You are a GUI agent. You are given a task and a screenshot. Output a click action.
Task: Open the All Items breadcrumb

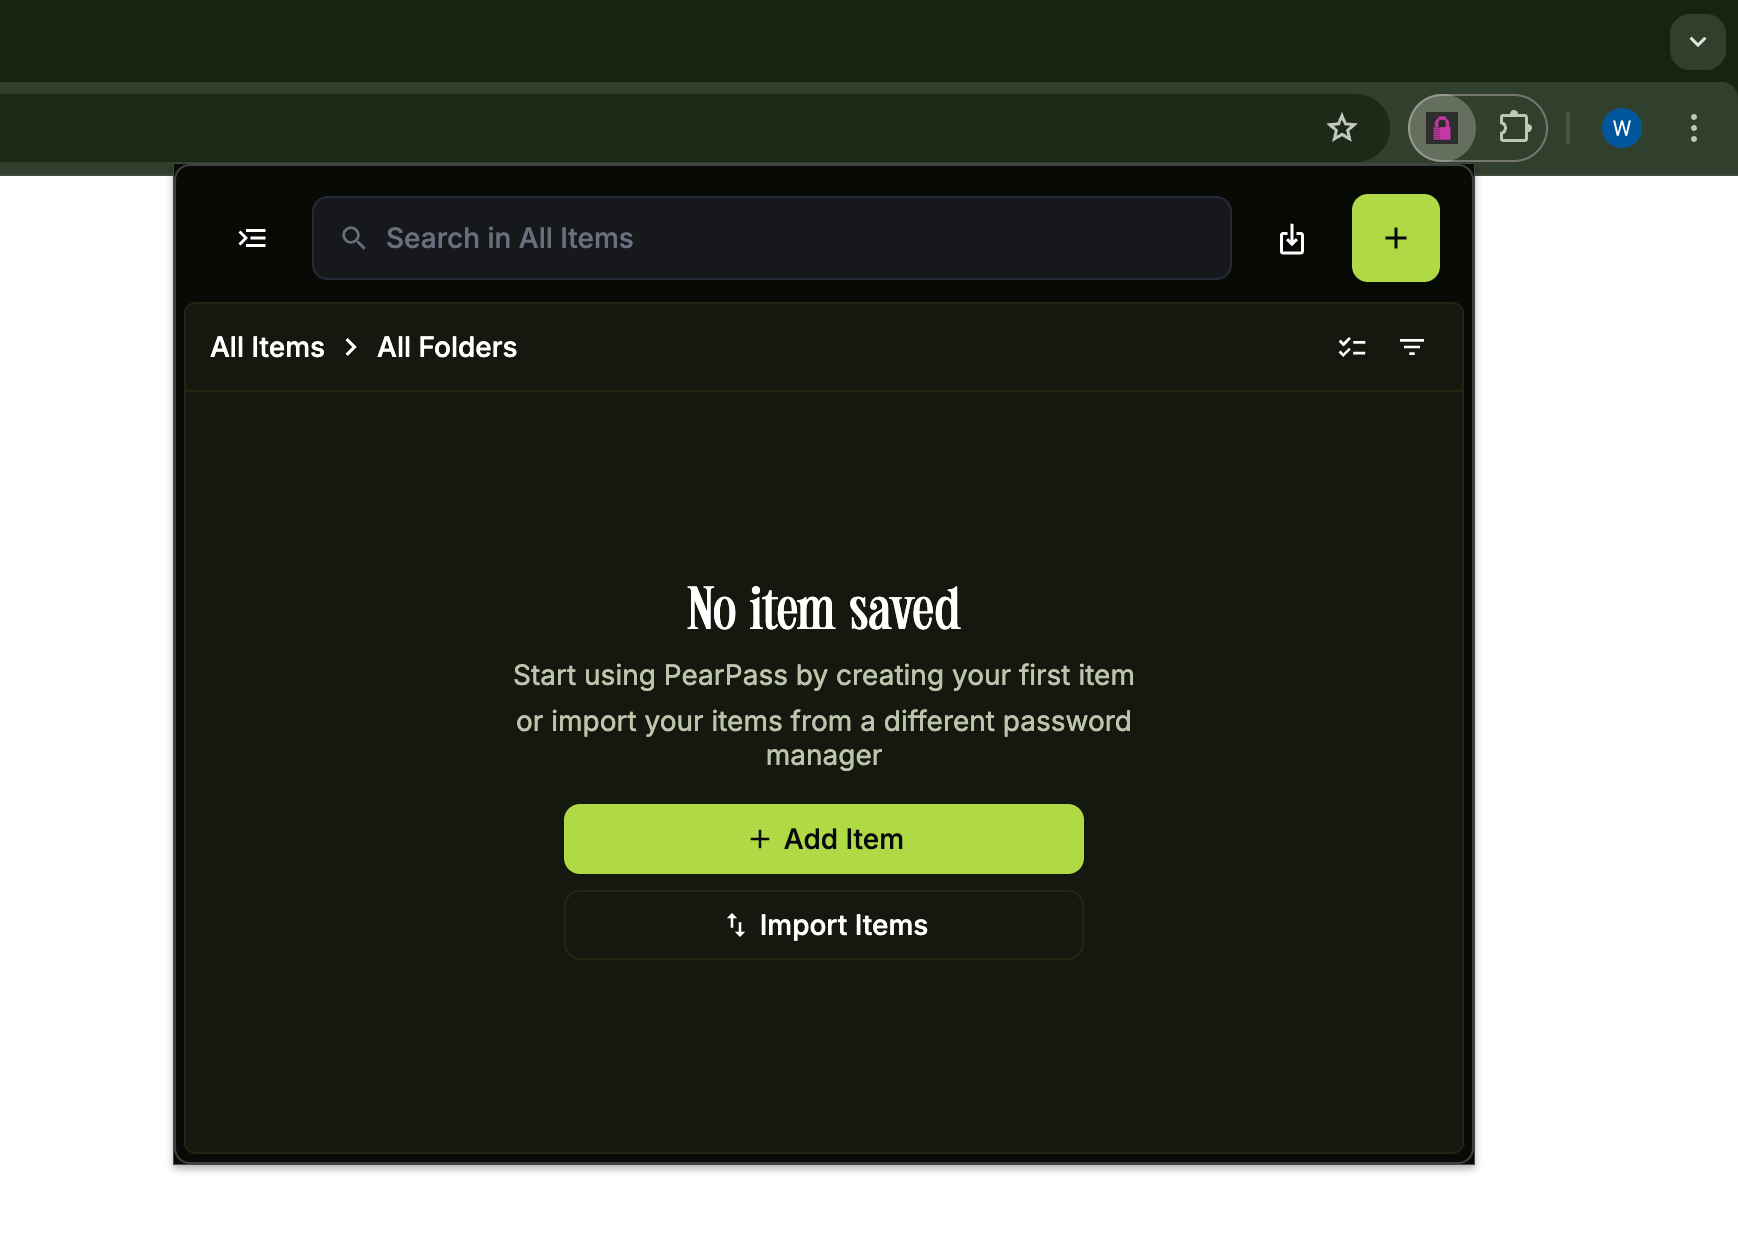coord(267,347)
